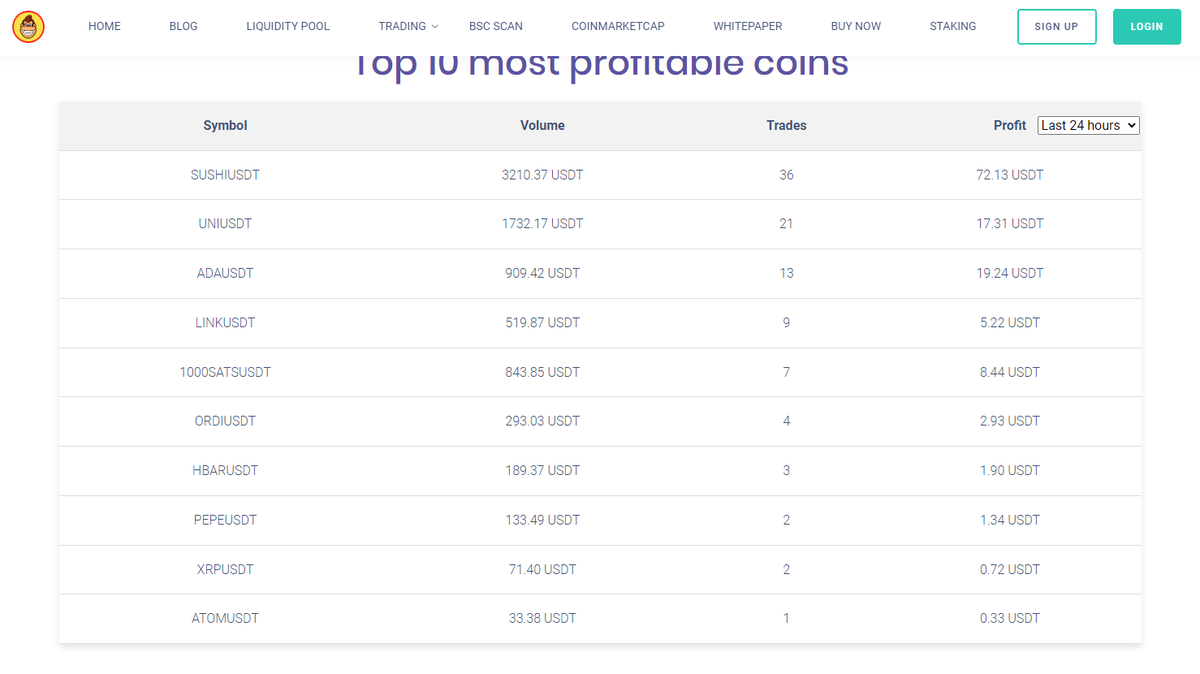Click the 17.31 USDT profit value
The image size is (1200, 674).
pos(1010,224)
